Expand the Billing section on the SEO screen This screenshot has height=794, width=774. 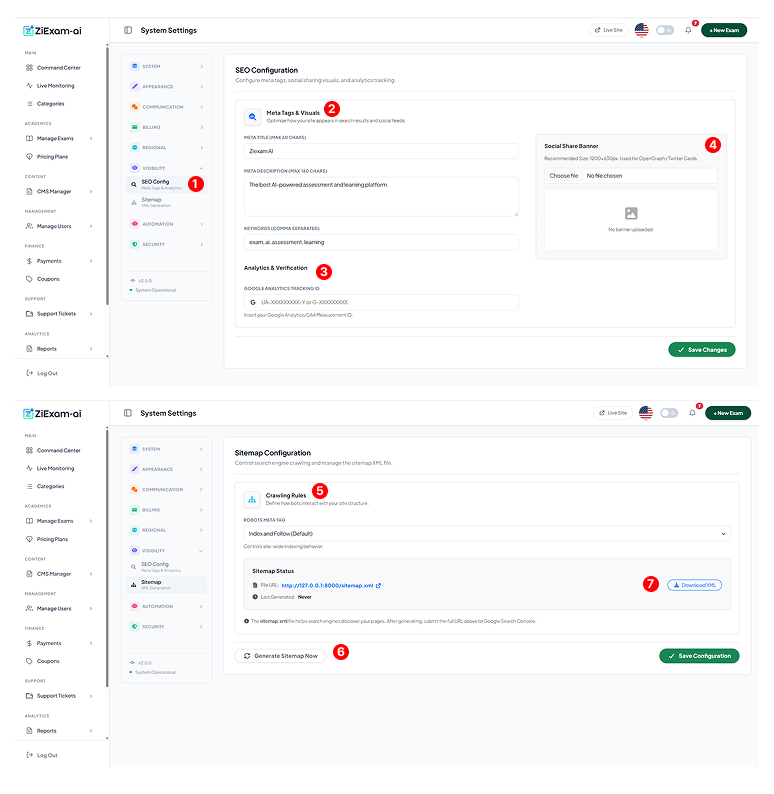(166, 127)
